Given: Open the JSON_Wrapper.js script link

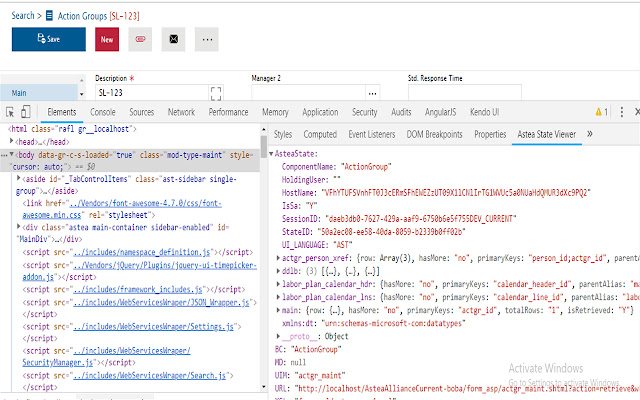Looking at the screenshot, I should click(x=162, y=302).
